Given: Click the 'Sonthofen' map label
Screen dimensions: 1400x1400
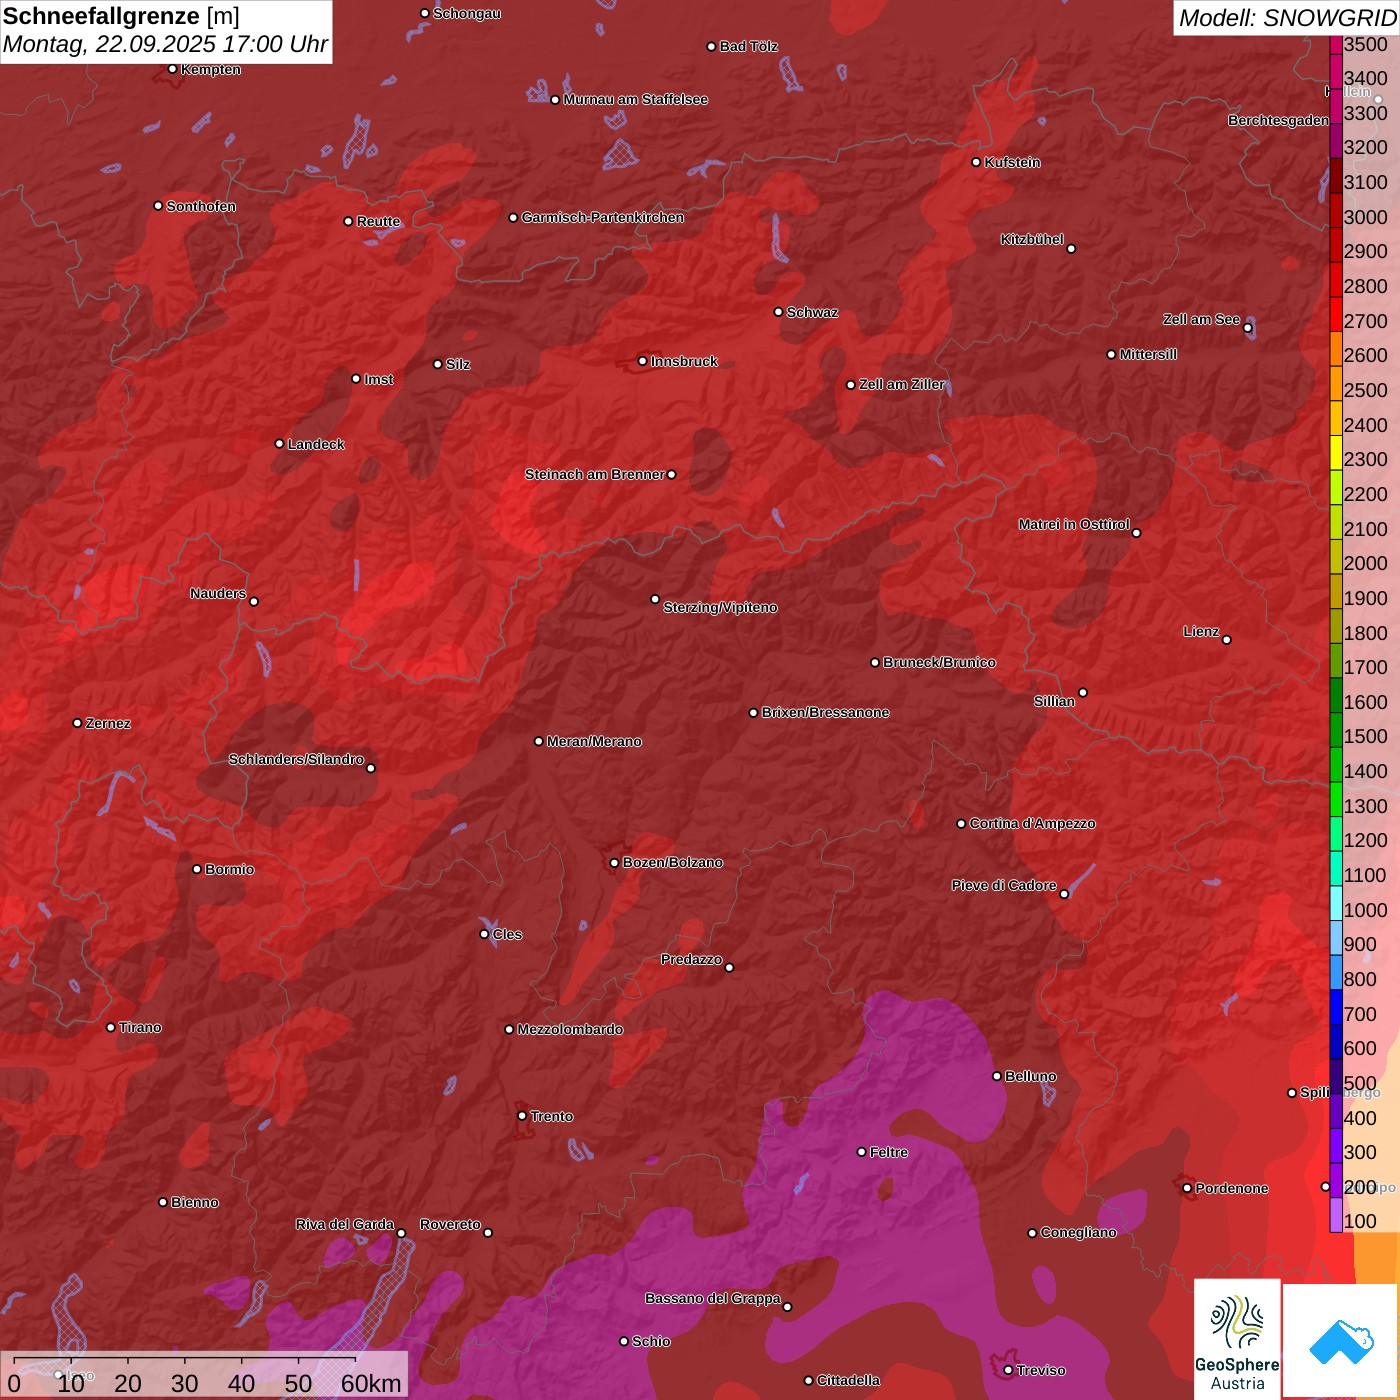Looking at the screenshot, I should pos(201,207).
